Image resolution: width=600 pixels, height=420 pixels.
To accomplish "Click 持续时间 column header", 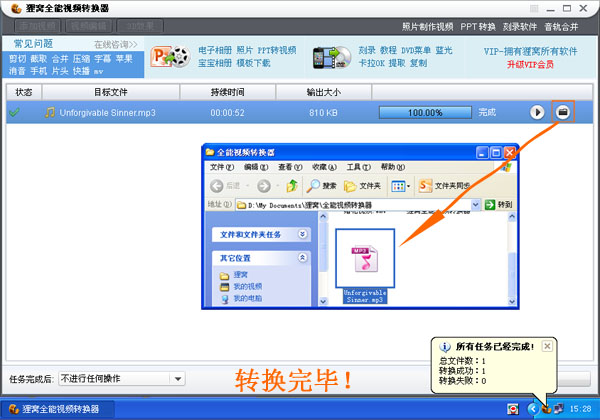I will [x=228, y=92].
